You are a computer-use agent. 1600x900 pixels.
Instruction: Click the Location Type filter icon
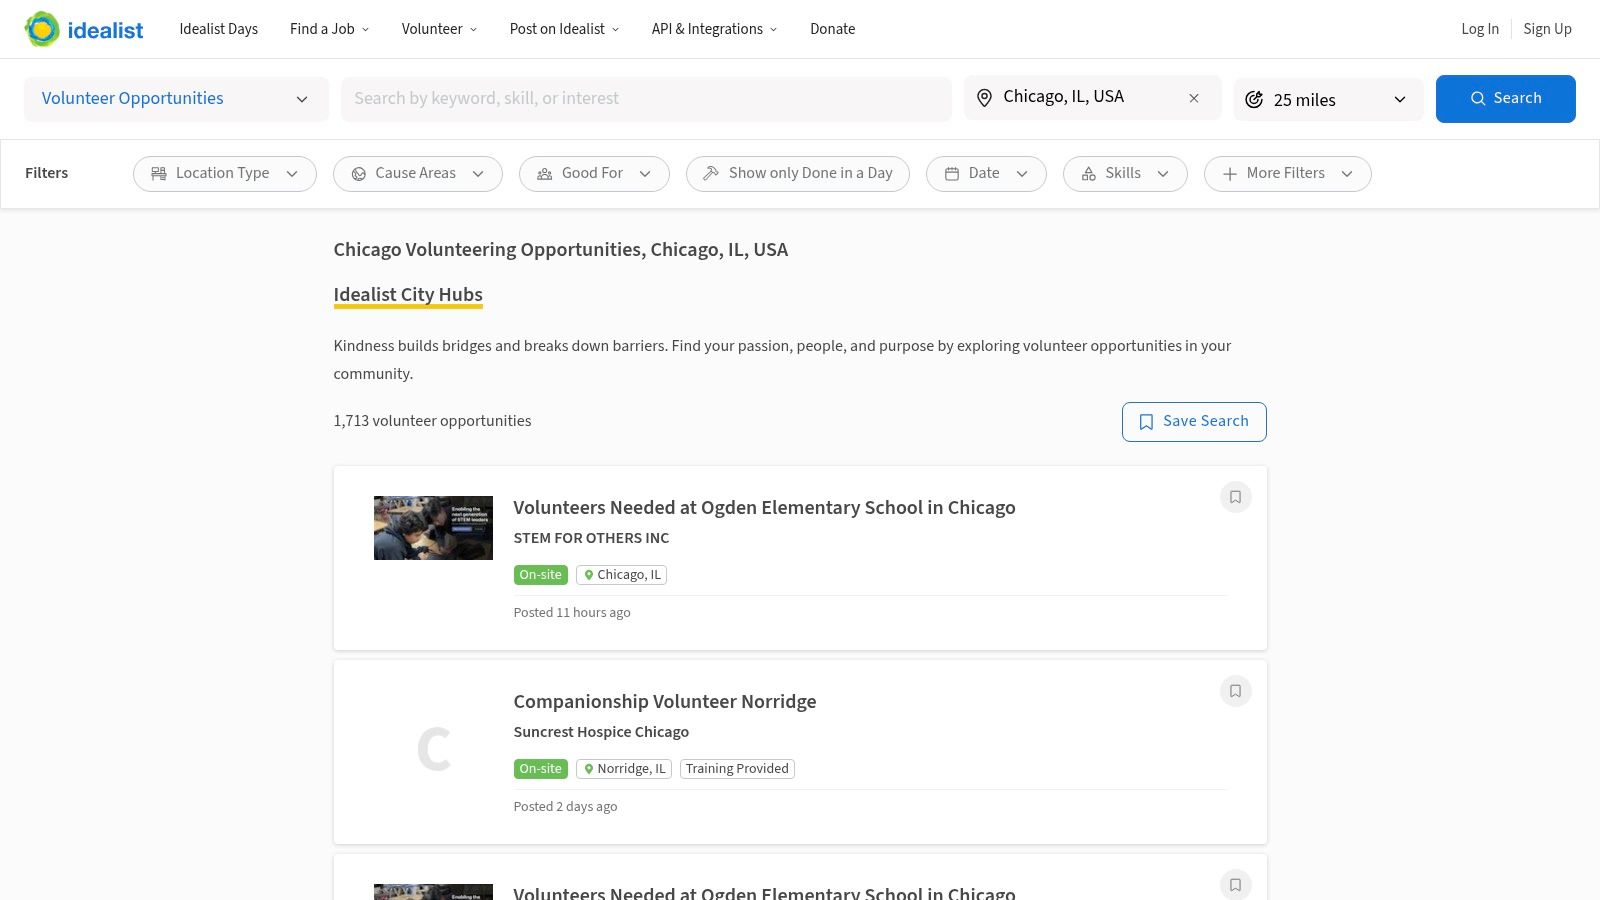tap(158, 174)
